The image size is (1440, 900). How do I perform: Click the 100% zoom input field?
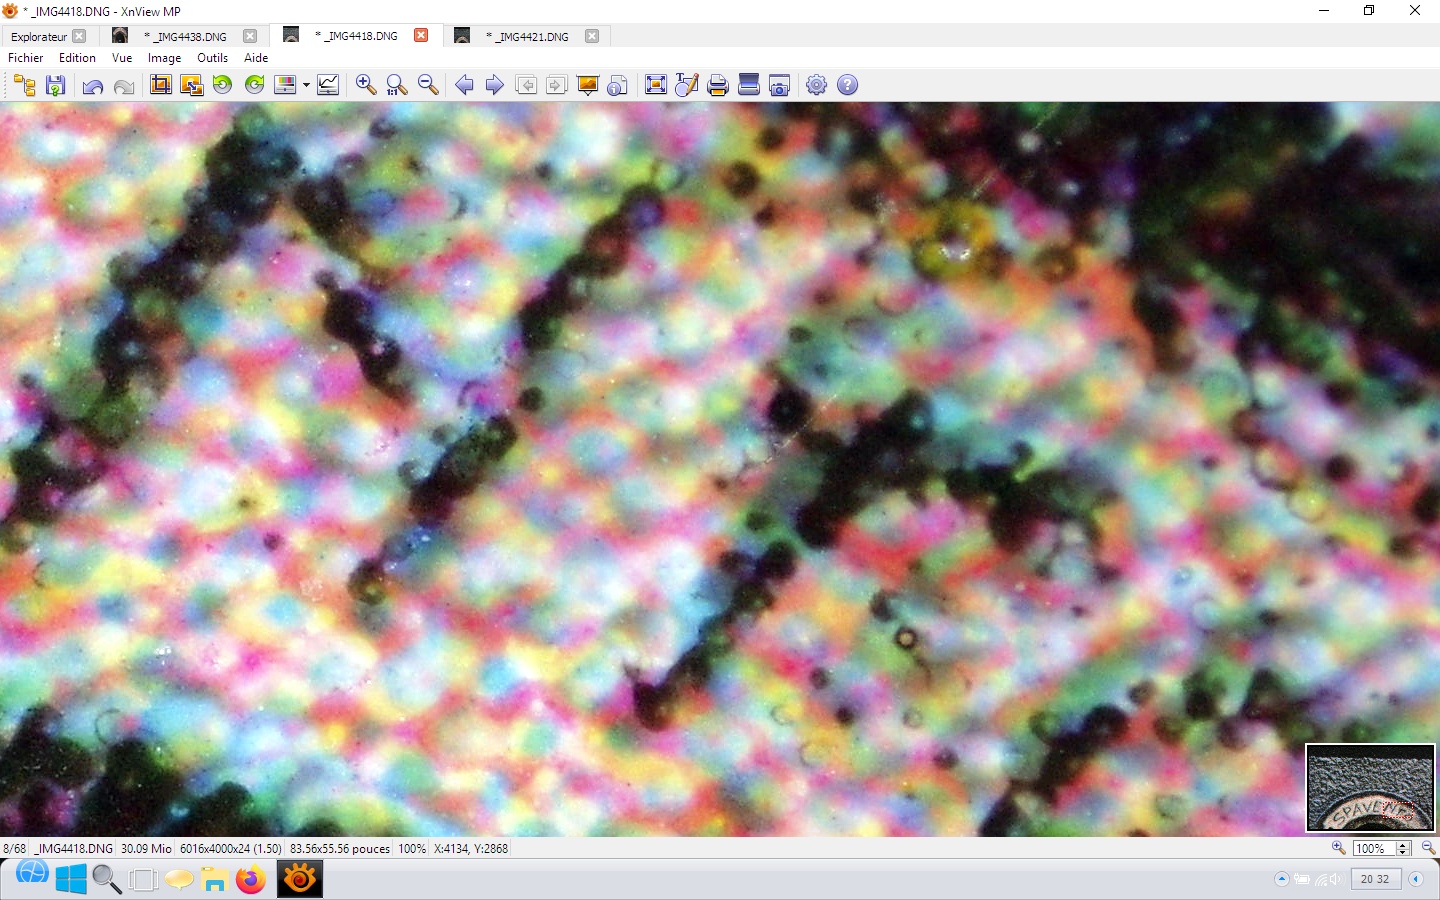point(1372,849)
